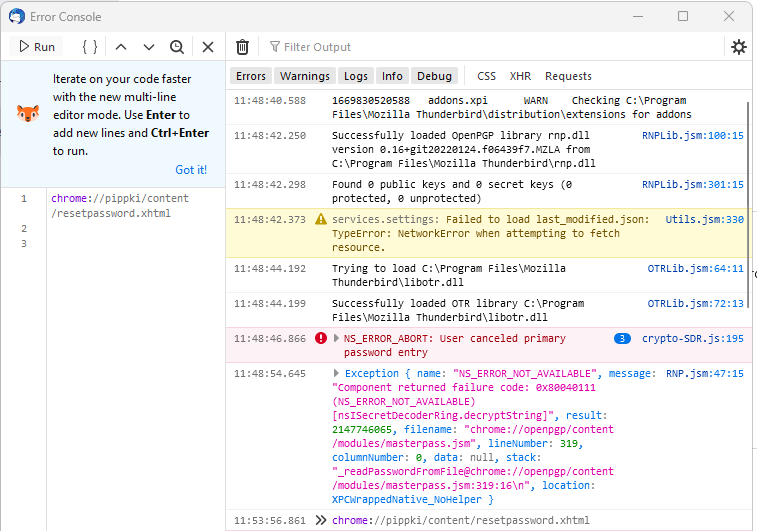Expand the NS_ERROR_ABORT error message
Image resolution: width=757 pixels, height=531 pixels.
tap(336, 338)
